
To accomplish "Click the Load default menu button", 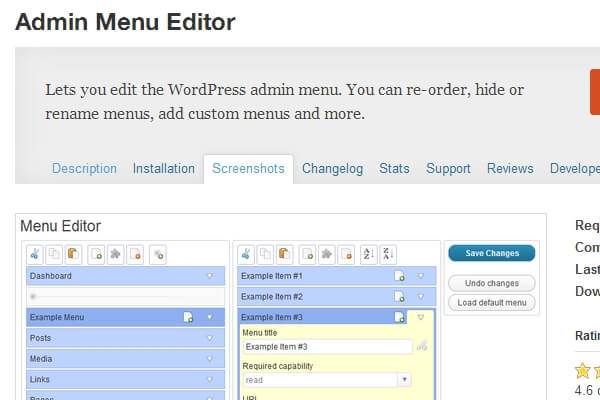I will (491, 303).
